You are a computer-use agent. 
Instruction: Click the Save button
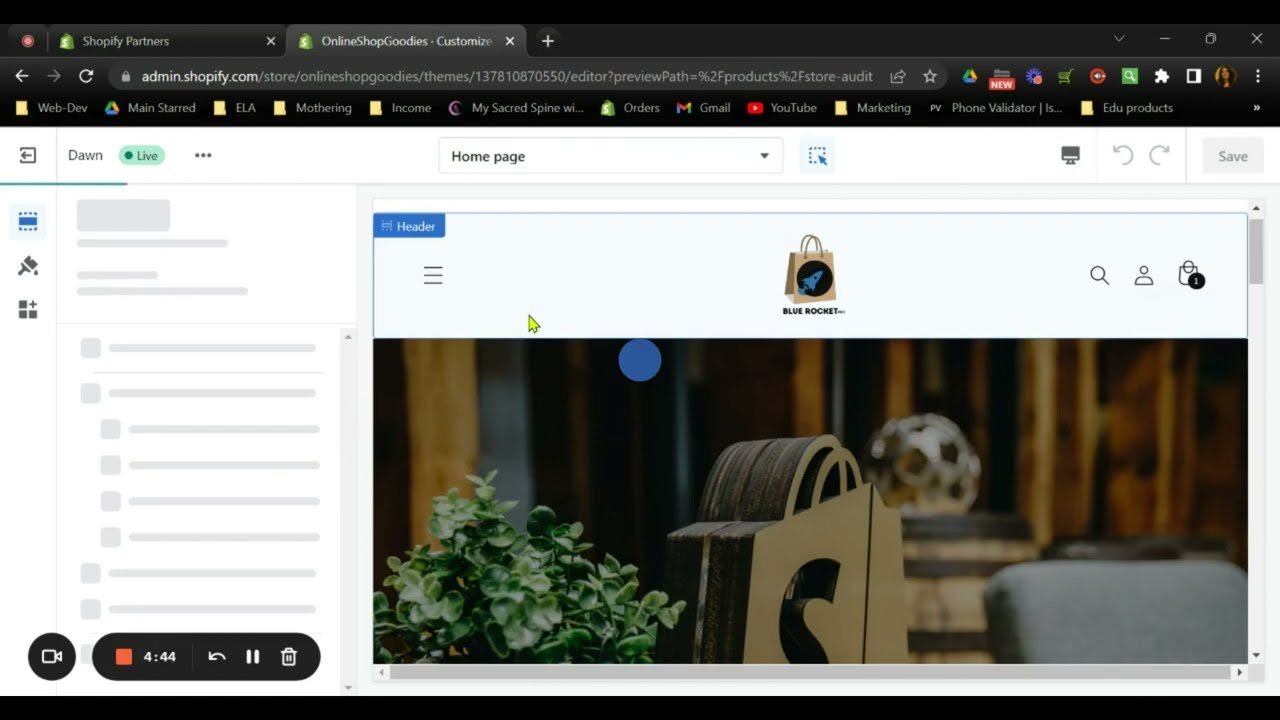click(1232, 156)
